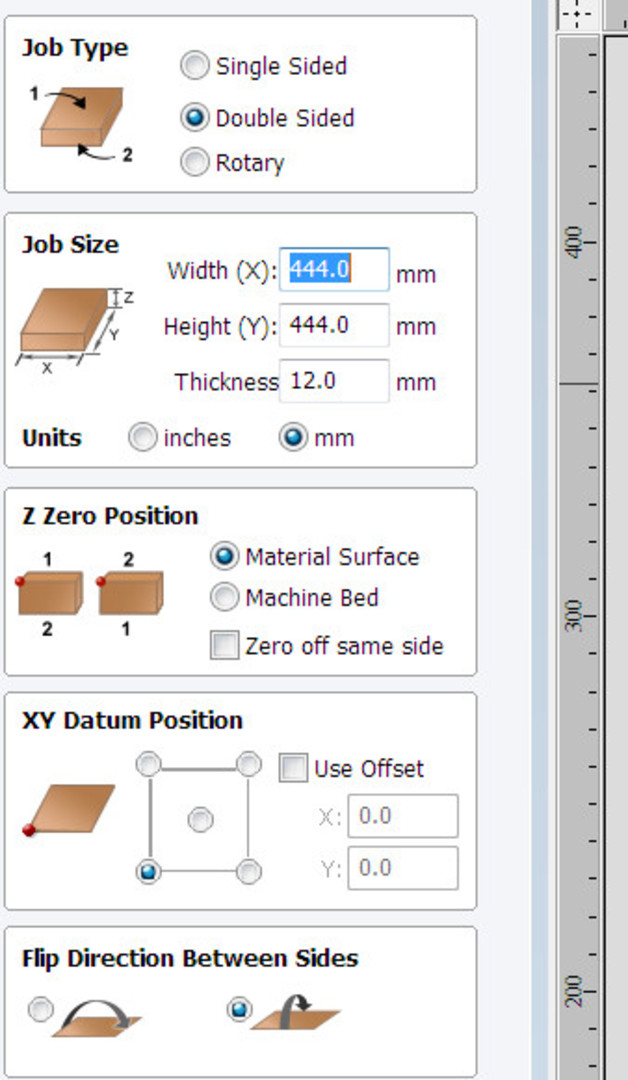Choose the top-to-bottom flip direction option
This screenshot has height=1080, width=628.
point(239,1010)
